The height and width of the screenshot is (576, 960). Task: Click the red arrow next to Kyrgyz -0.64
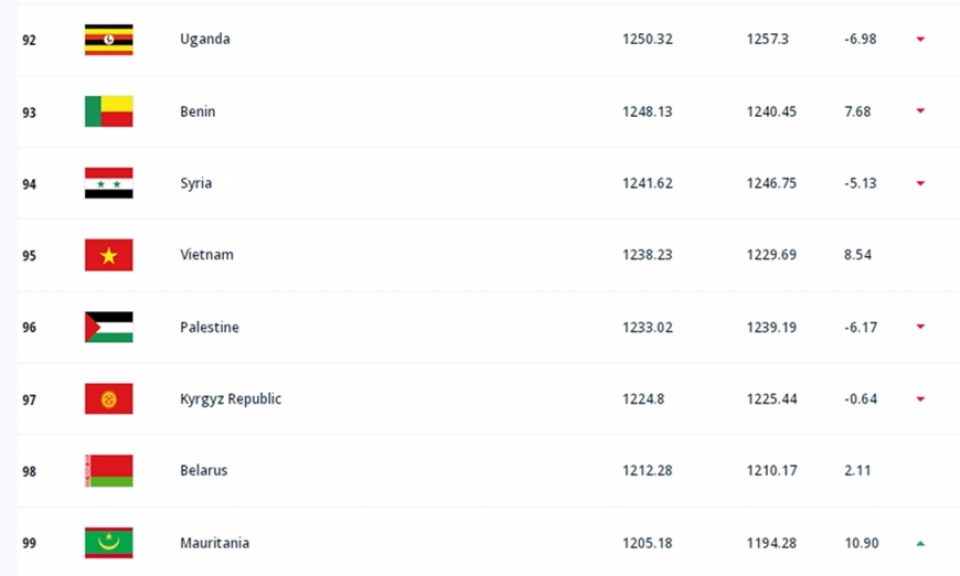[x=920, y=399]
